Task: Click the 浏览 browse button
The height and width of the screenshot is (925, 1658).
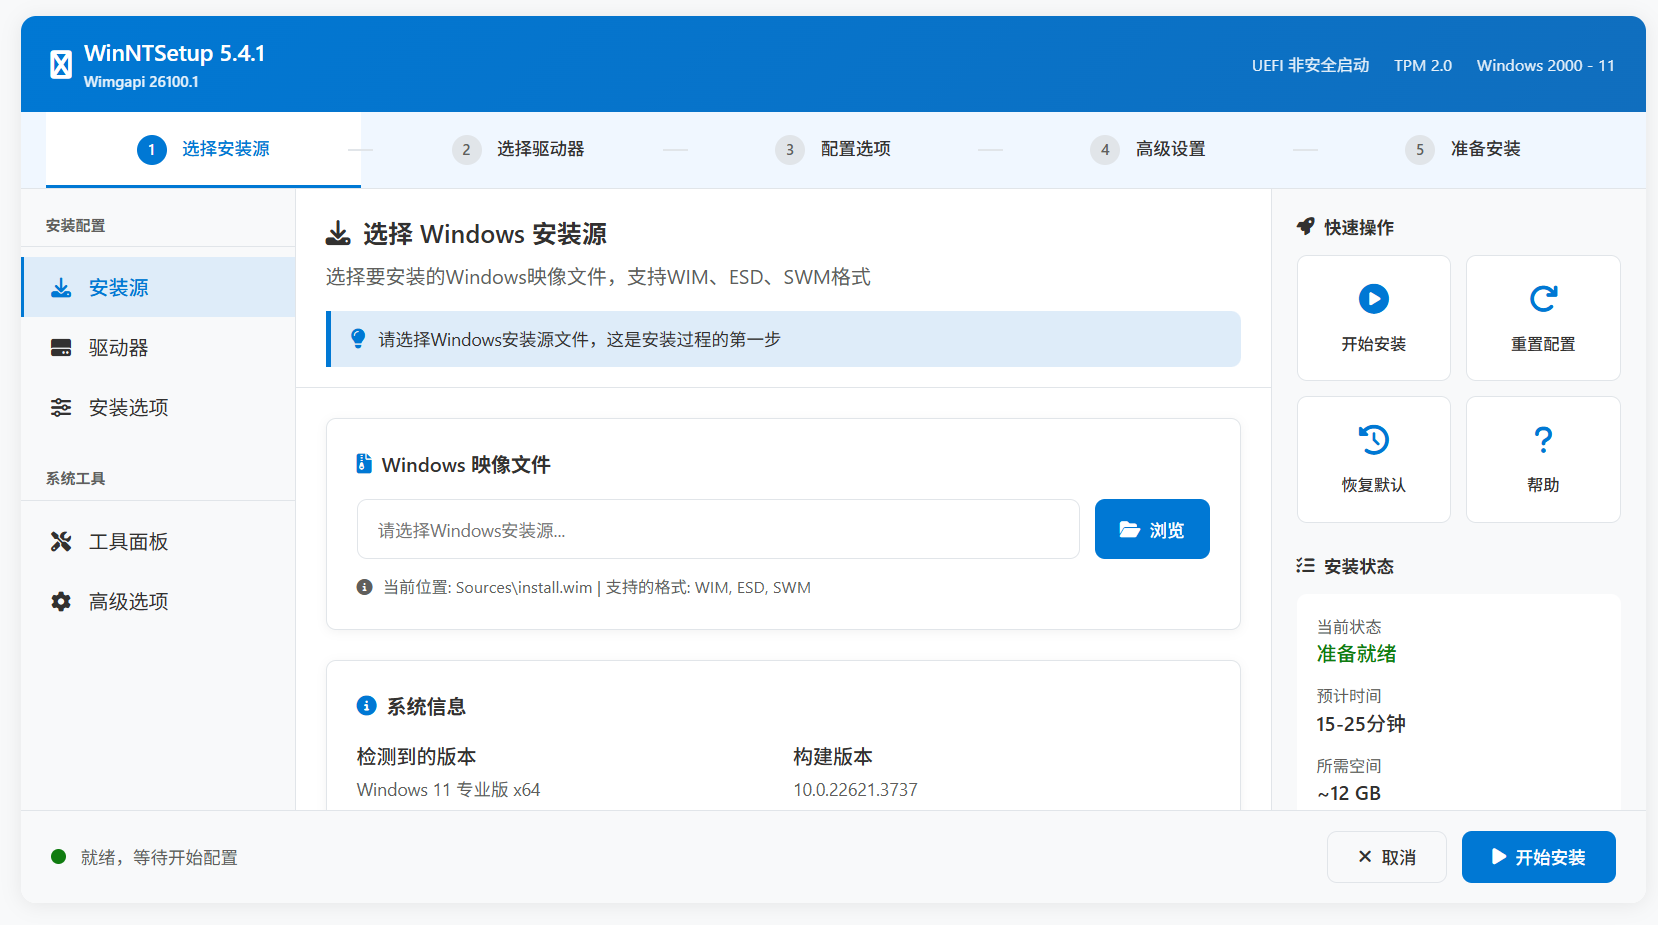Action: 1152,529
